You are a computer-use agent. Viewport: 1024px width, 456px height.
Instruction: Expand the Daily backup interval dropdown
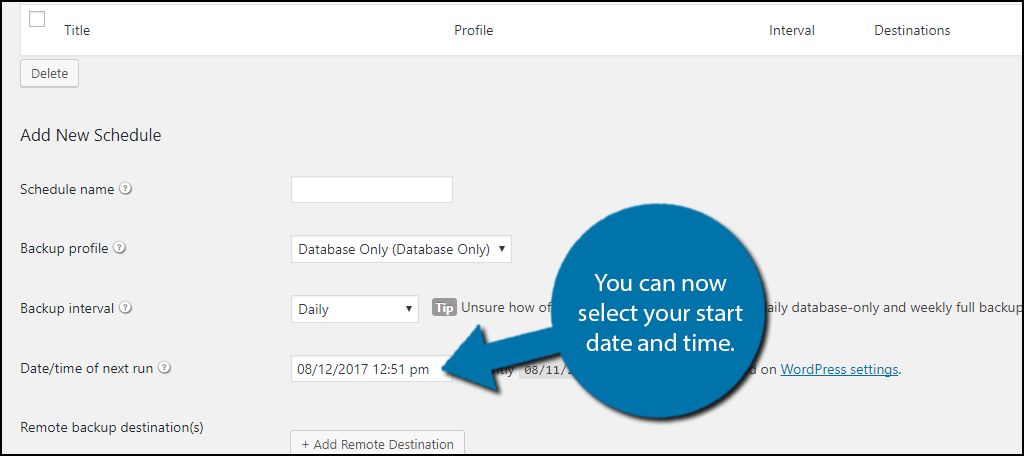click(x=355, y=309)
